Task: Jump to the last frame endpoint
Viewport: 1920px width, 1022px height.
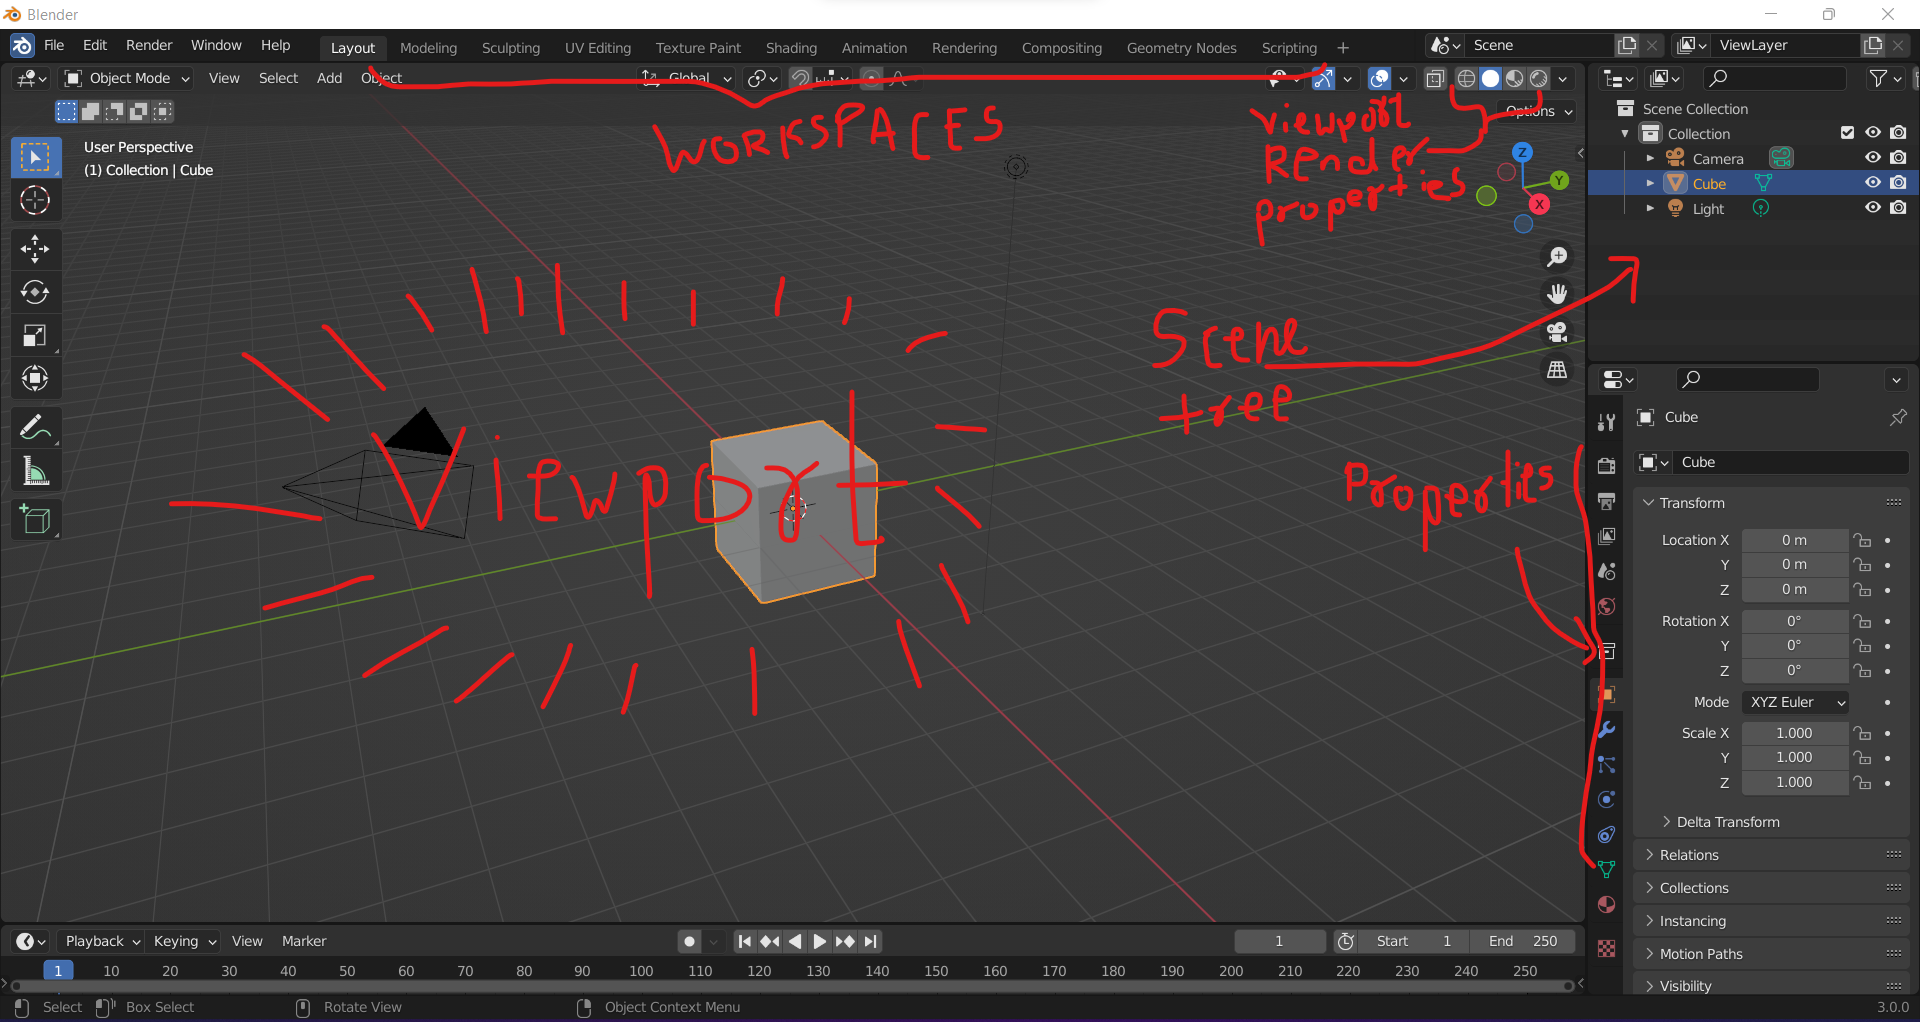Action: point(871,941)
